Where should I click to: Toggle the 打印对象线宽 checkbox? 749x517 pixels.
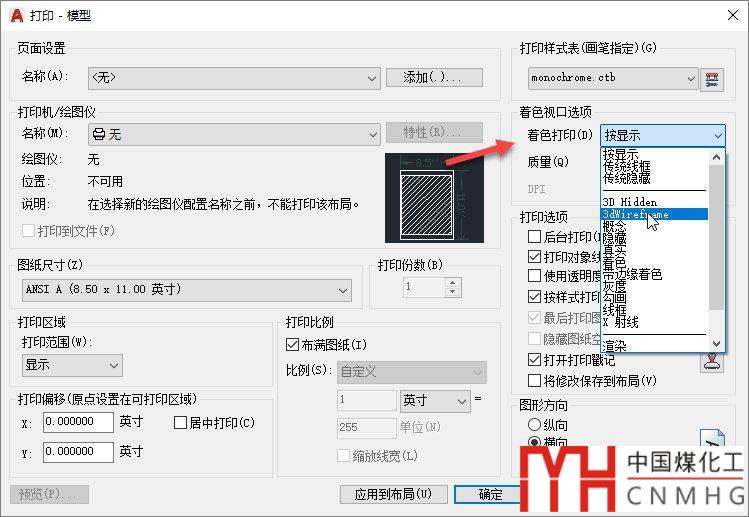point(535,257)
